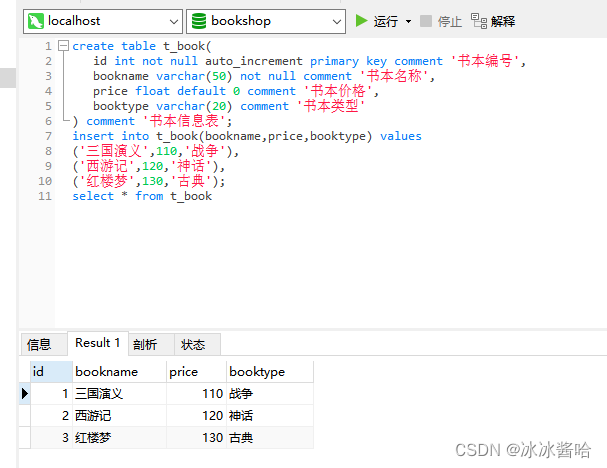Click the green Run play icon
This screenshot has height=468, width=607.
tap(361, 21)
